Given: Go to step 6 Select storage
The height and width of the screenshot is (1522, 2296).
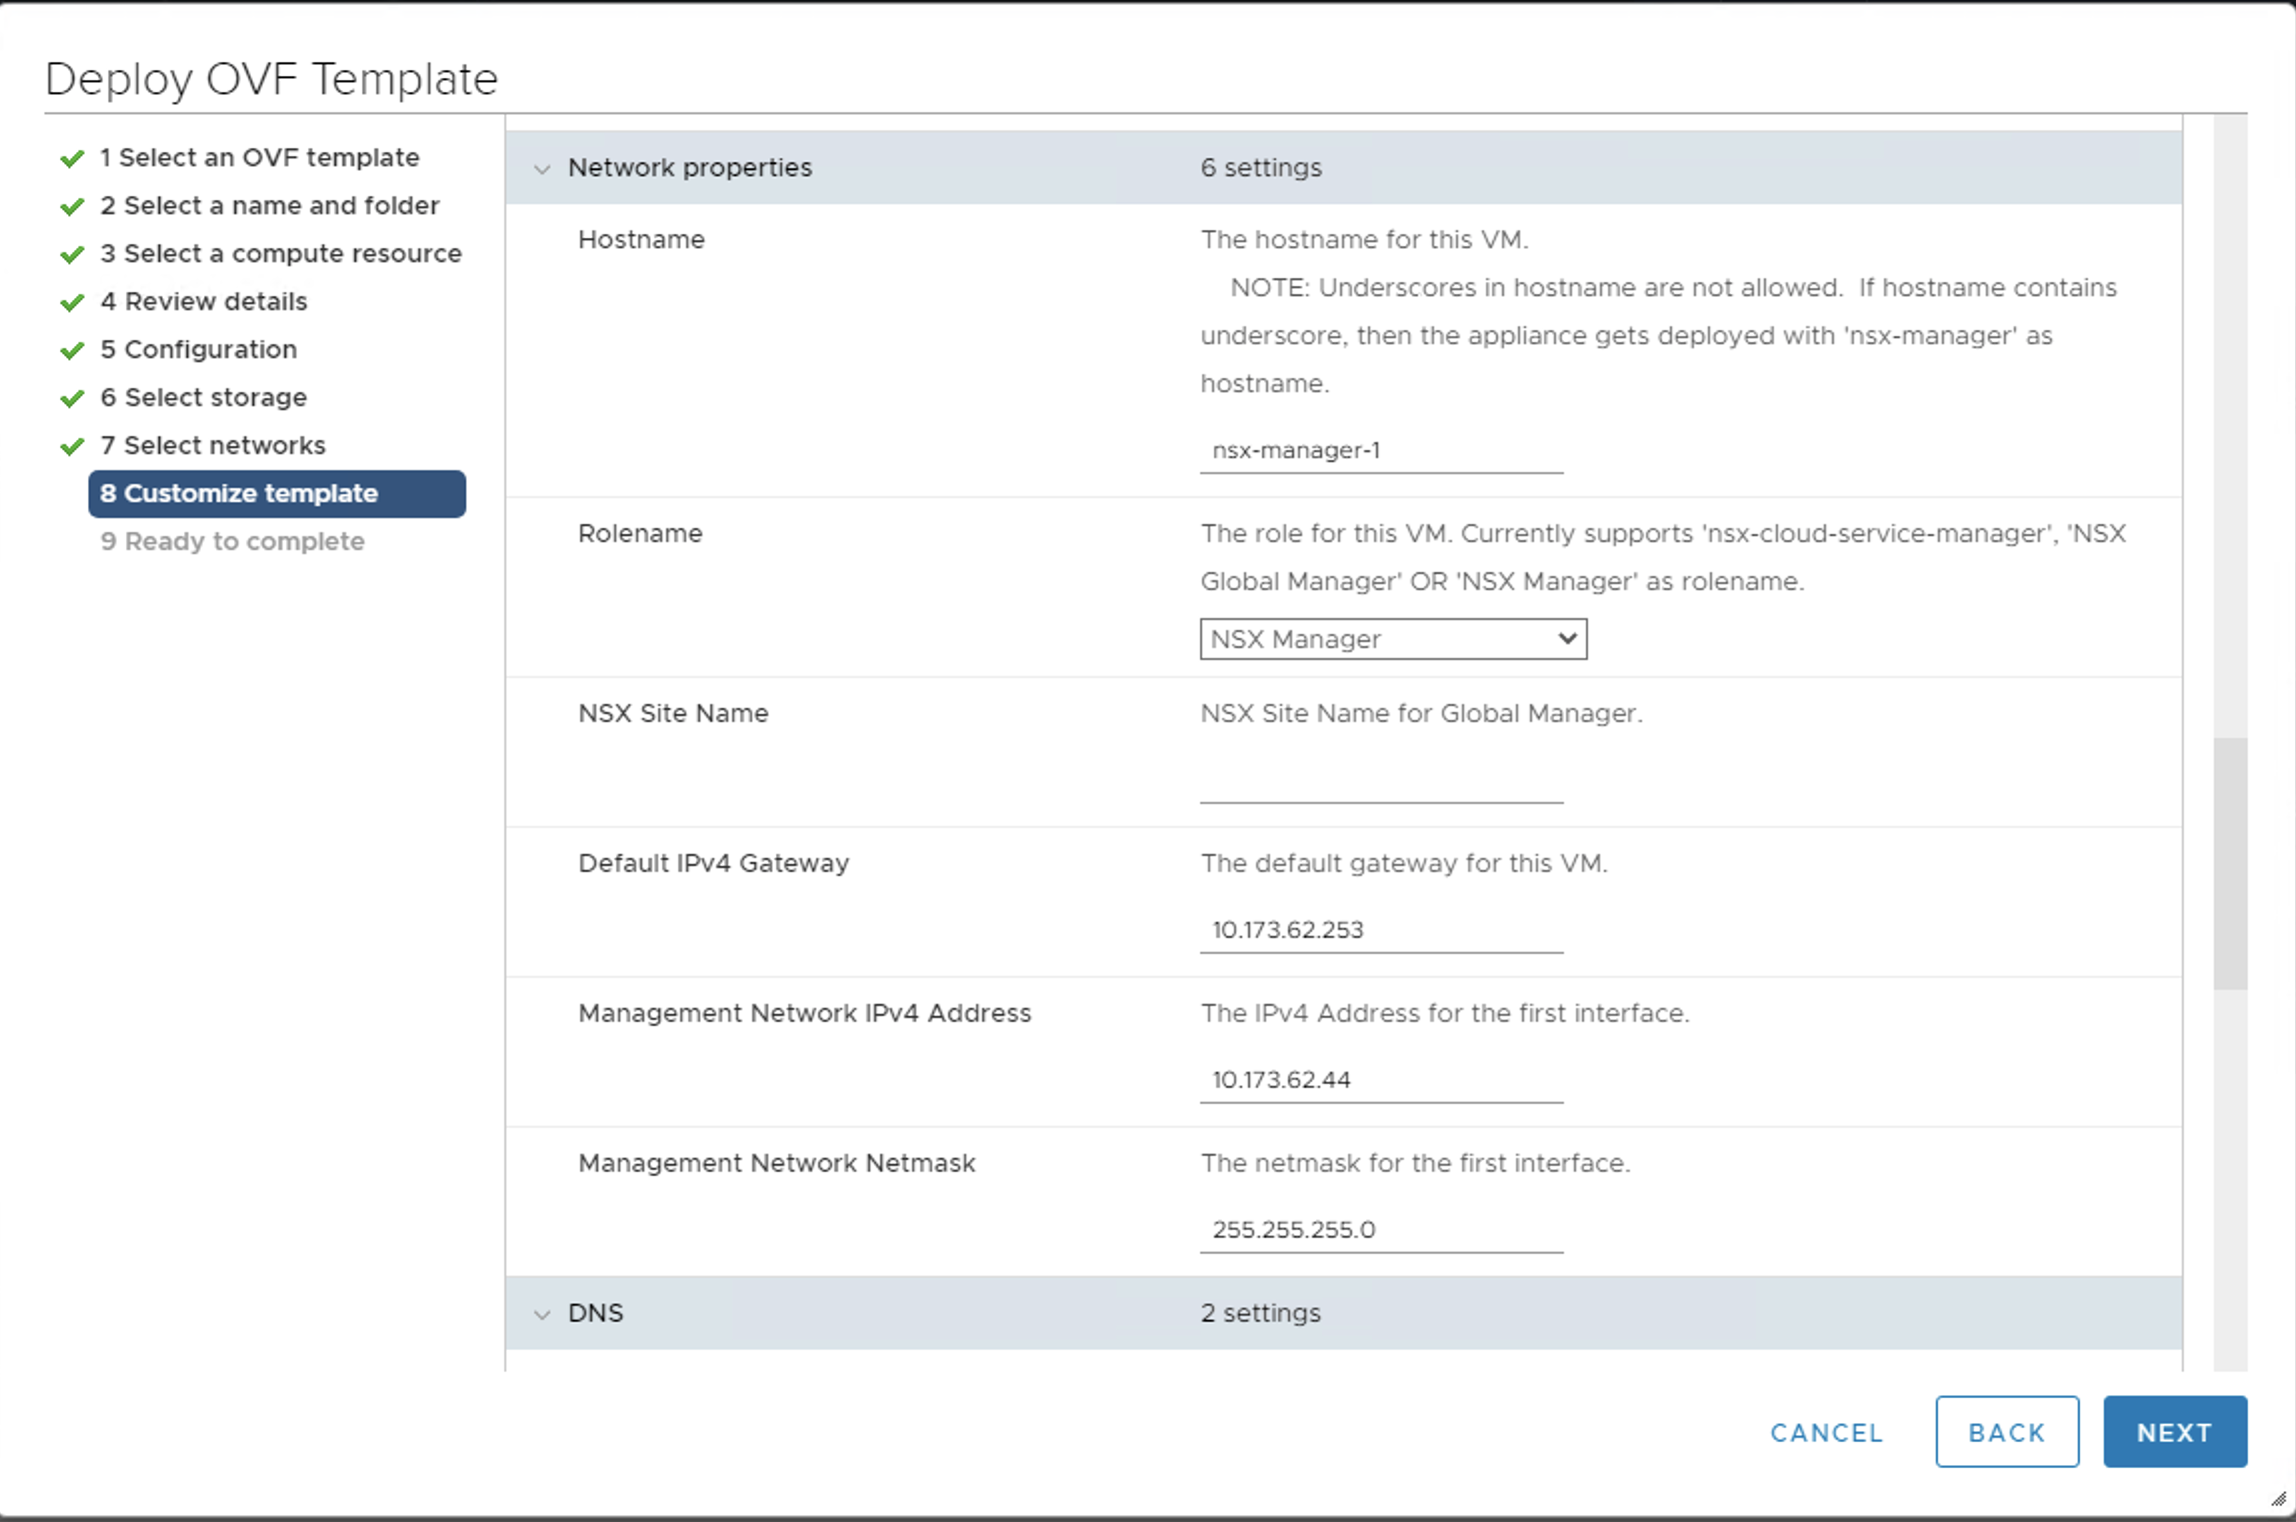Looking at the screenshot, I should coord(203,398).
